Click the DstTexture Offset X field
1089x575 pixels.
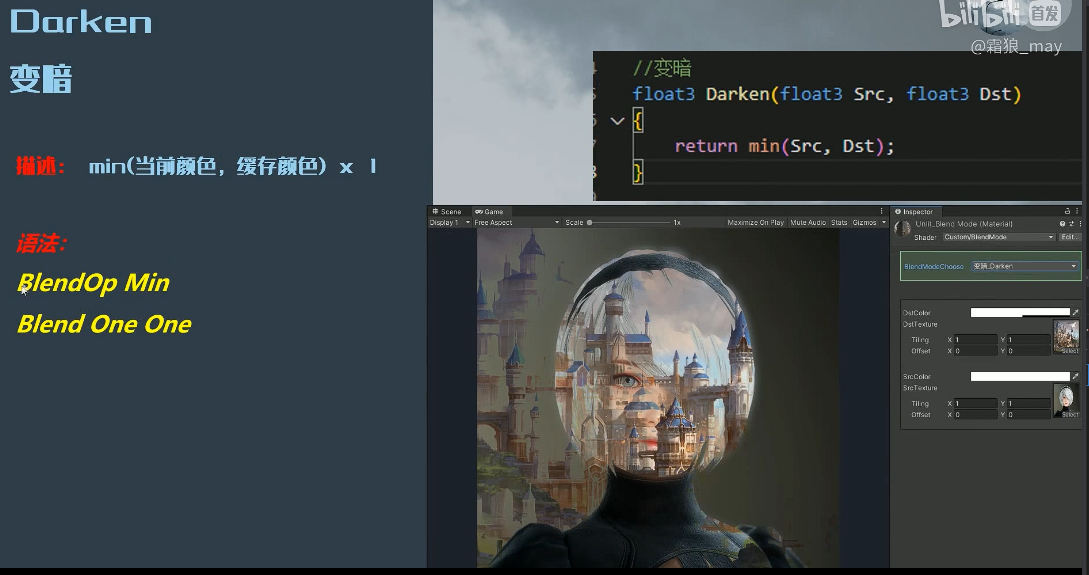pyautogui.click(x=976, y=351)
